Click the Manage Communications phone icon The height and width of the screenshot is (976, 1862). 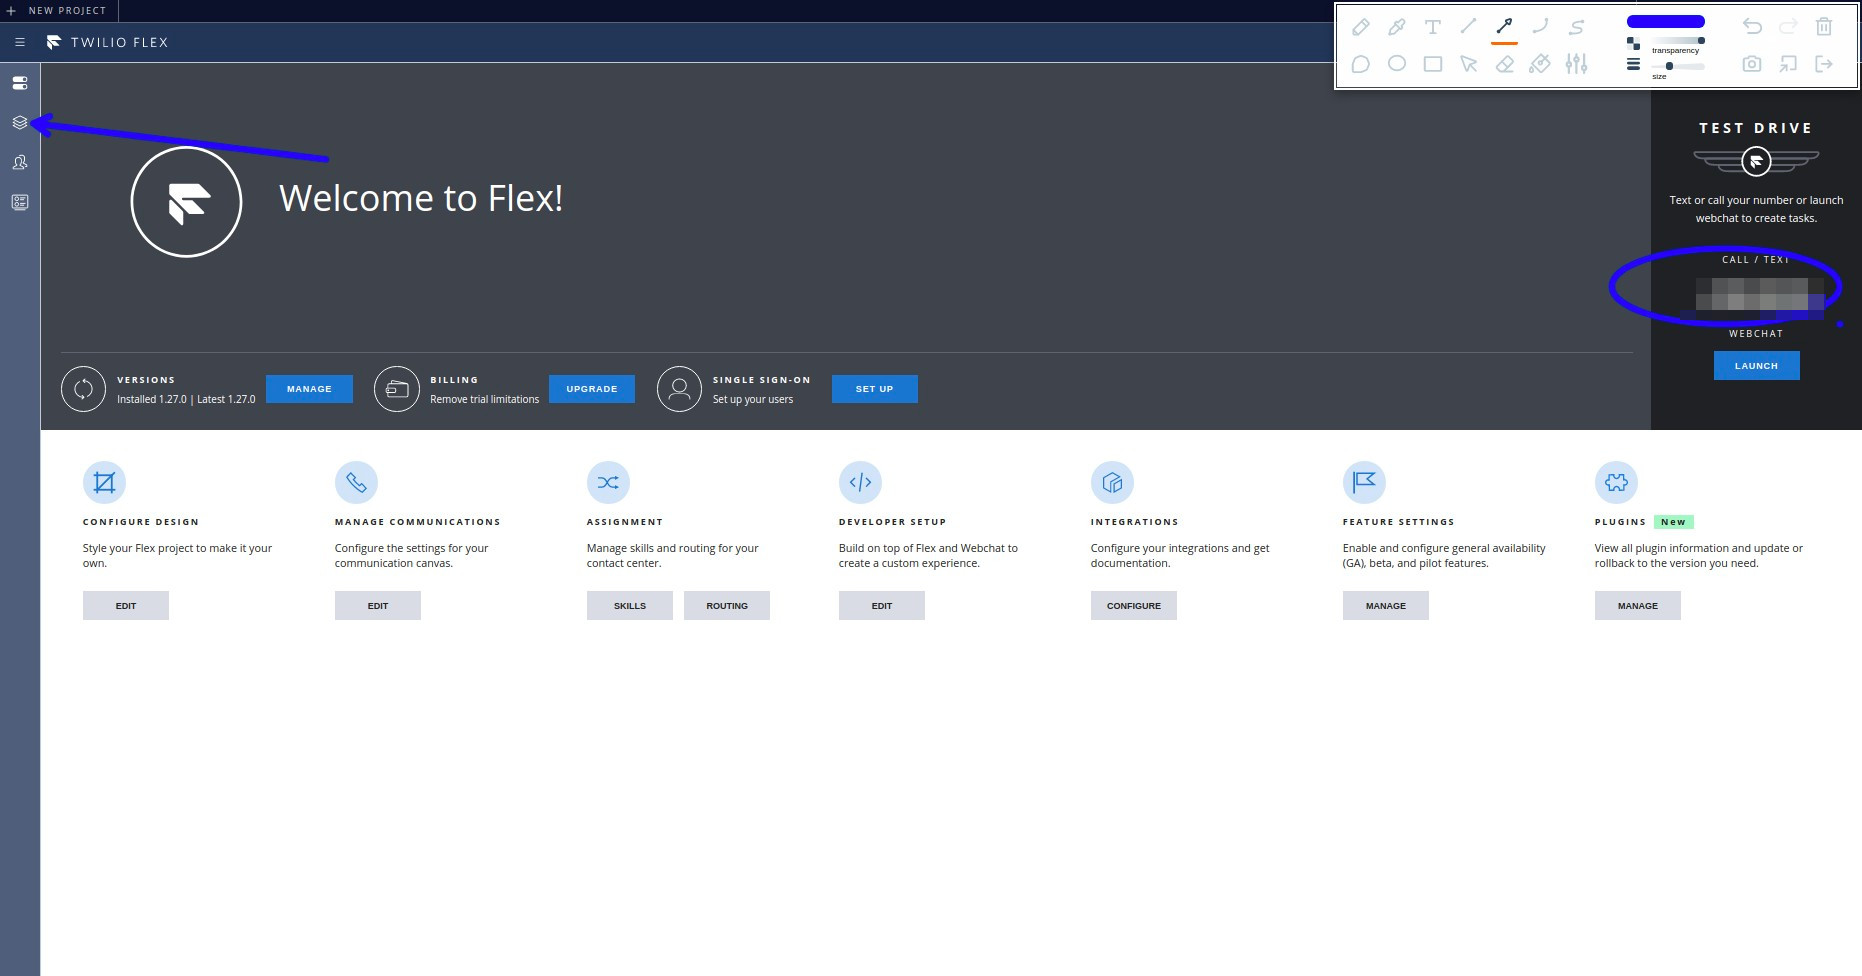[356, 483]
